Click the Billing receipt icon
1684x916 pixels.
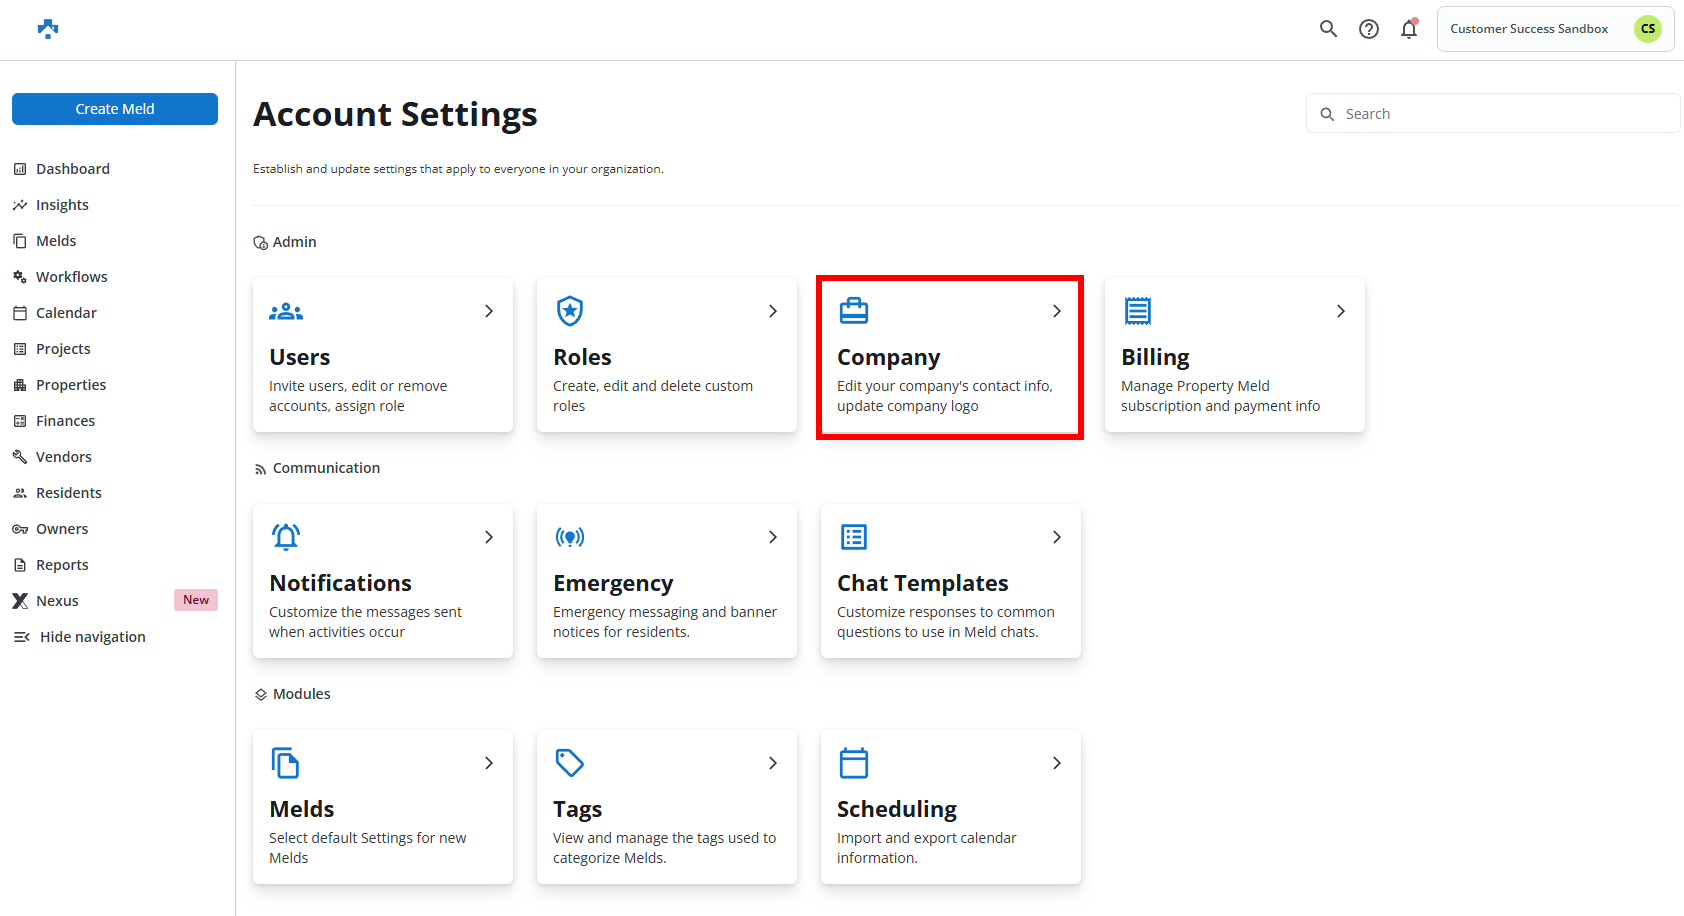[1138, 311]
